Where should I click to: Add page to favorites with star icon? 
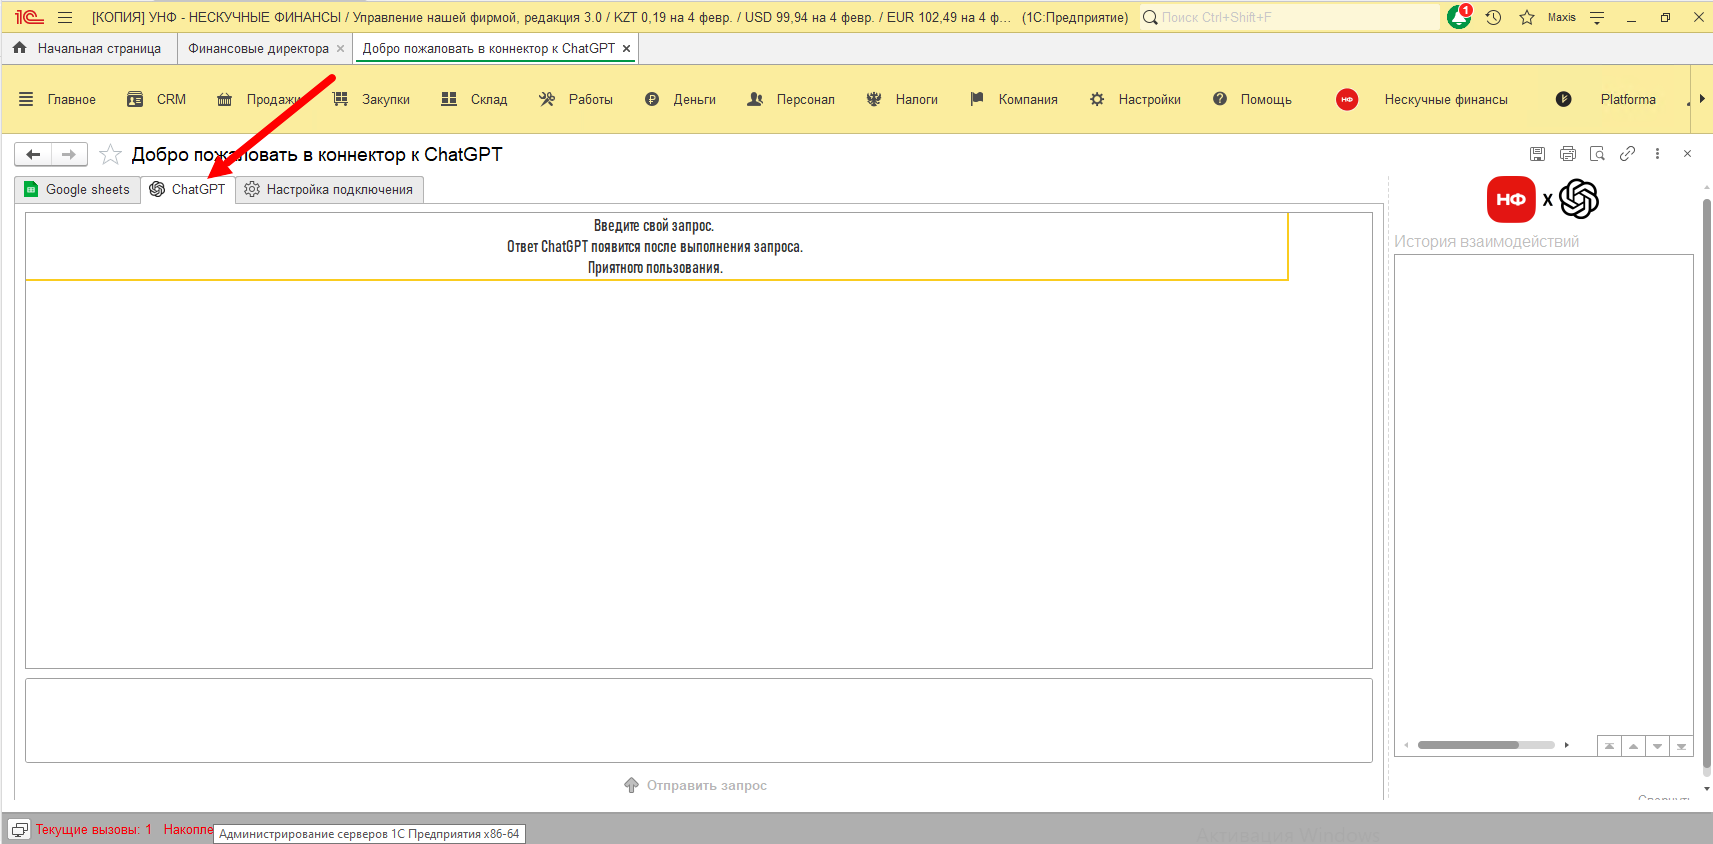click(x=110, y=154)
